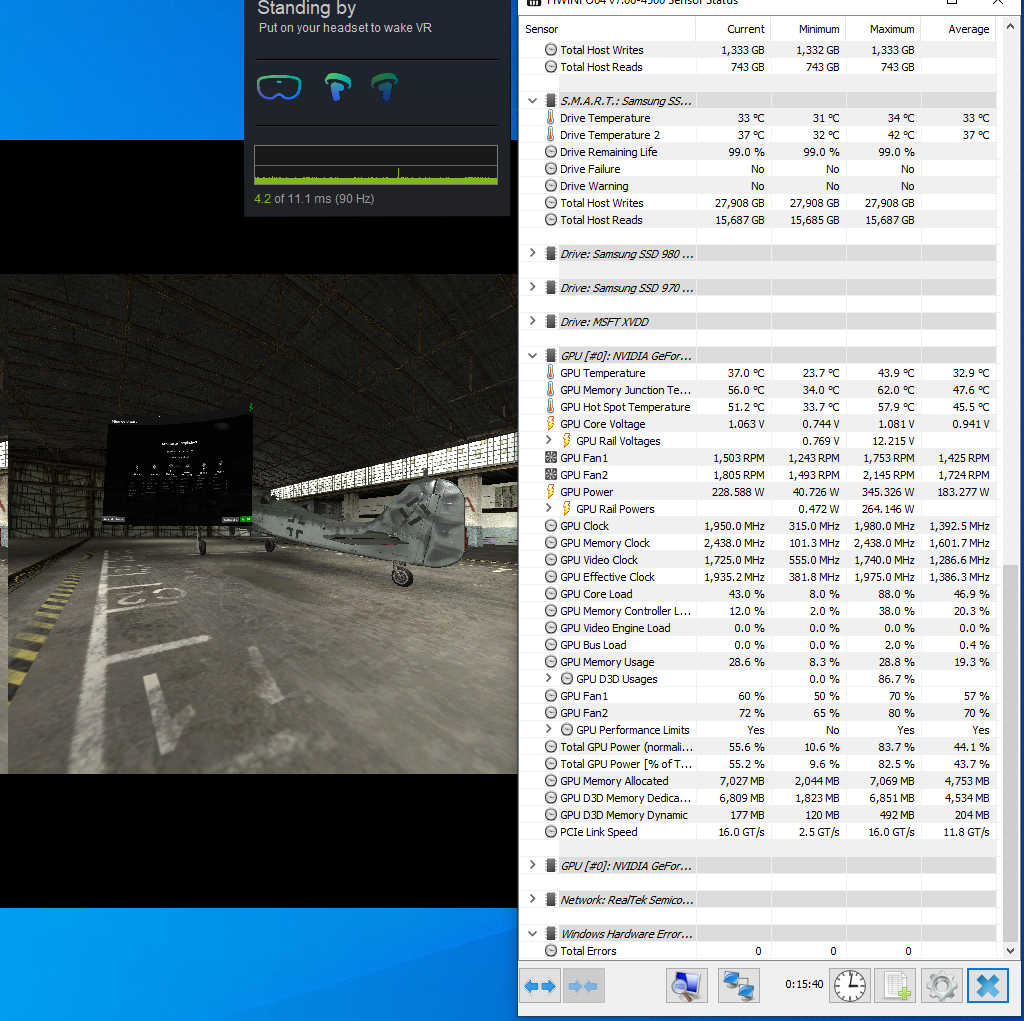
Task: Click the fan icon on the 1,503 RPM row
Action: 551,457
